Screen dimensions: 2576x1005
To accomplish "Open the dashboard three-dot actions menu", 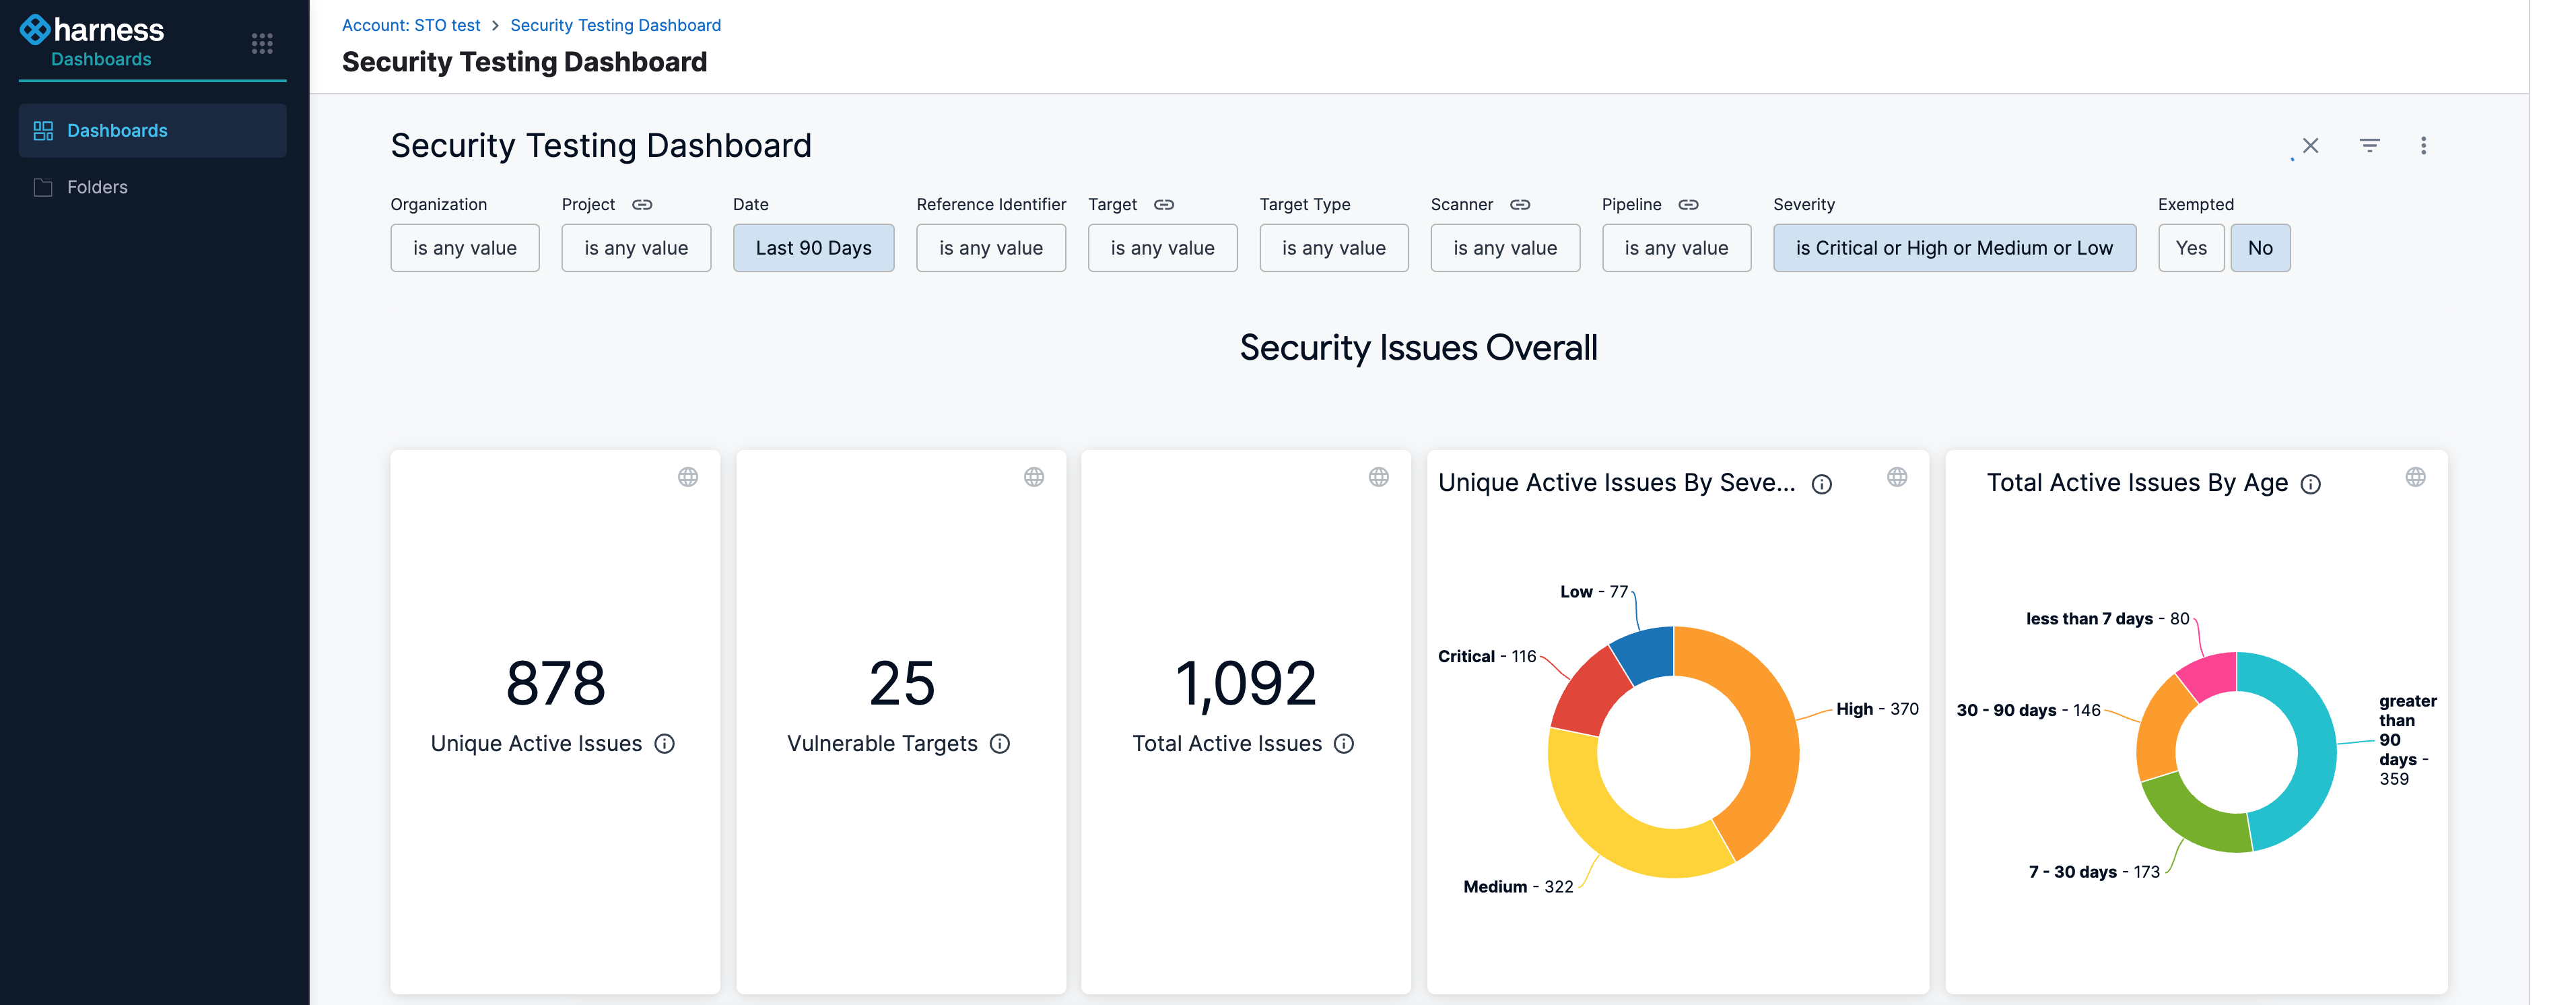I will pyautogui.click(x=2423, y=146).
